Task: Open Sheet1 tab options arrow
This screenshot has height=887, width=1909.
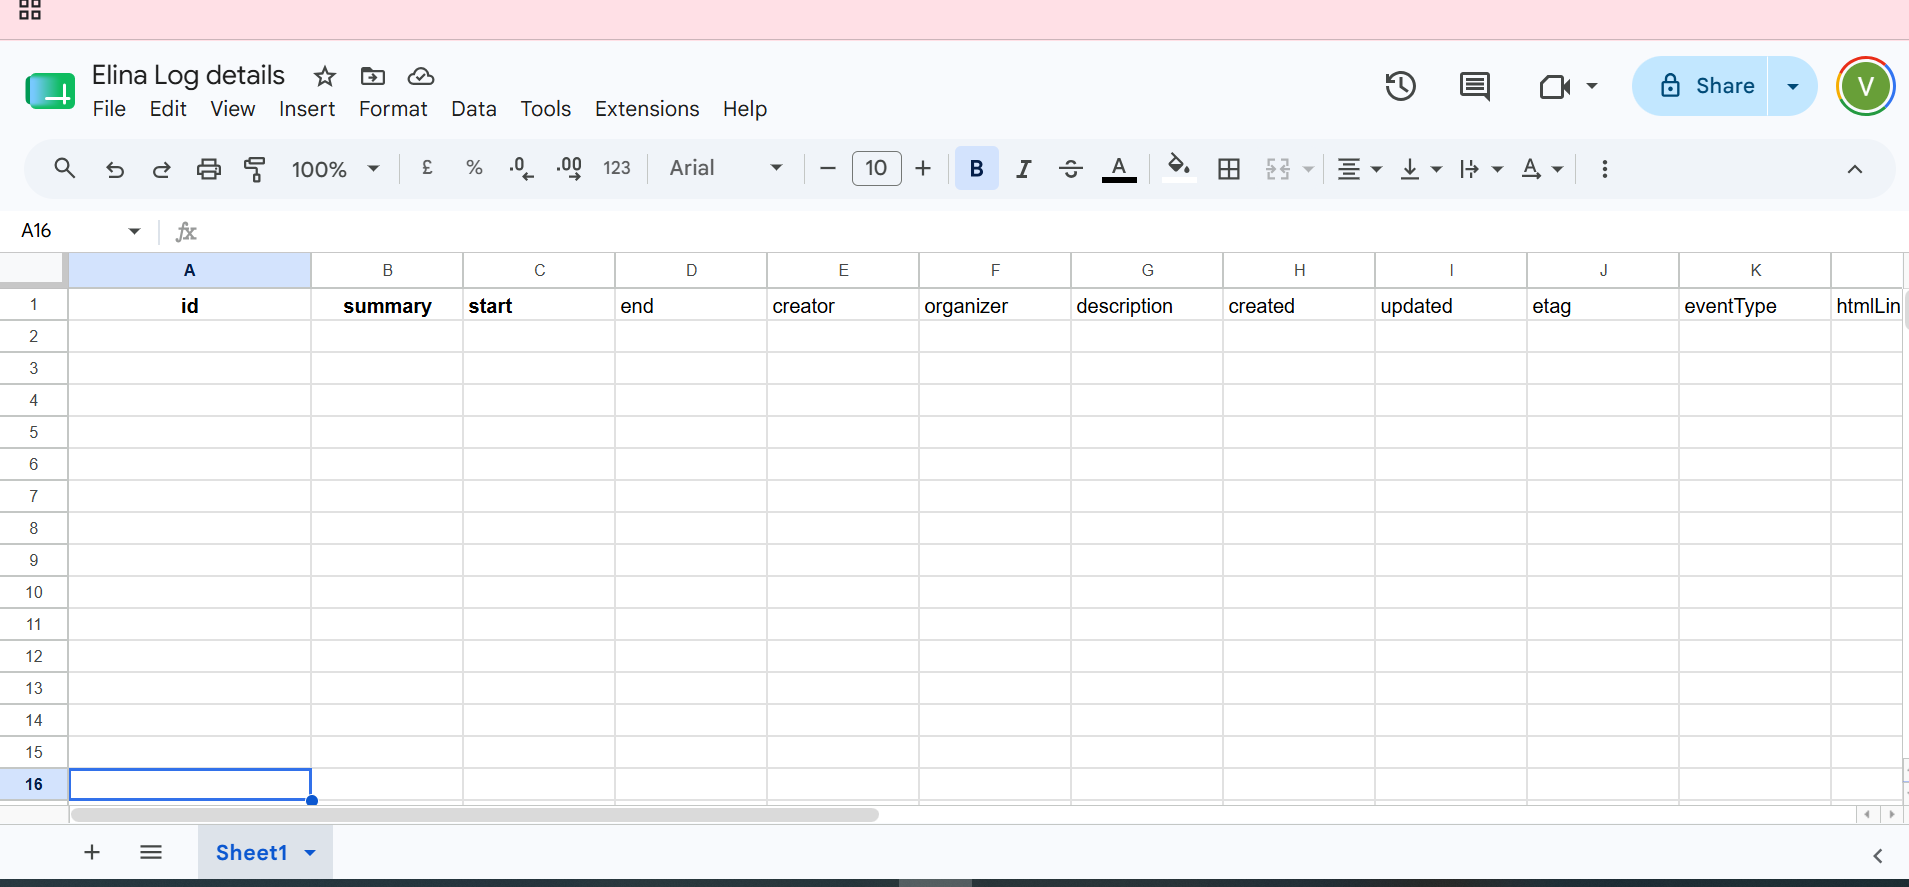Action: (x=310, y=853)
